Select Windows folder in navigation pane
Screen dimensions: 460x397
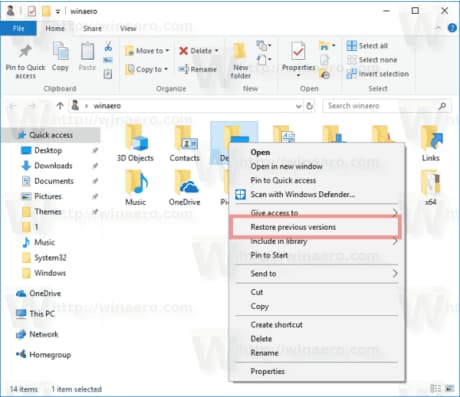coord(51,273)
